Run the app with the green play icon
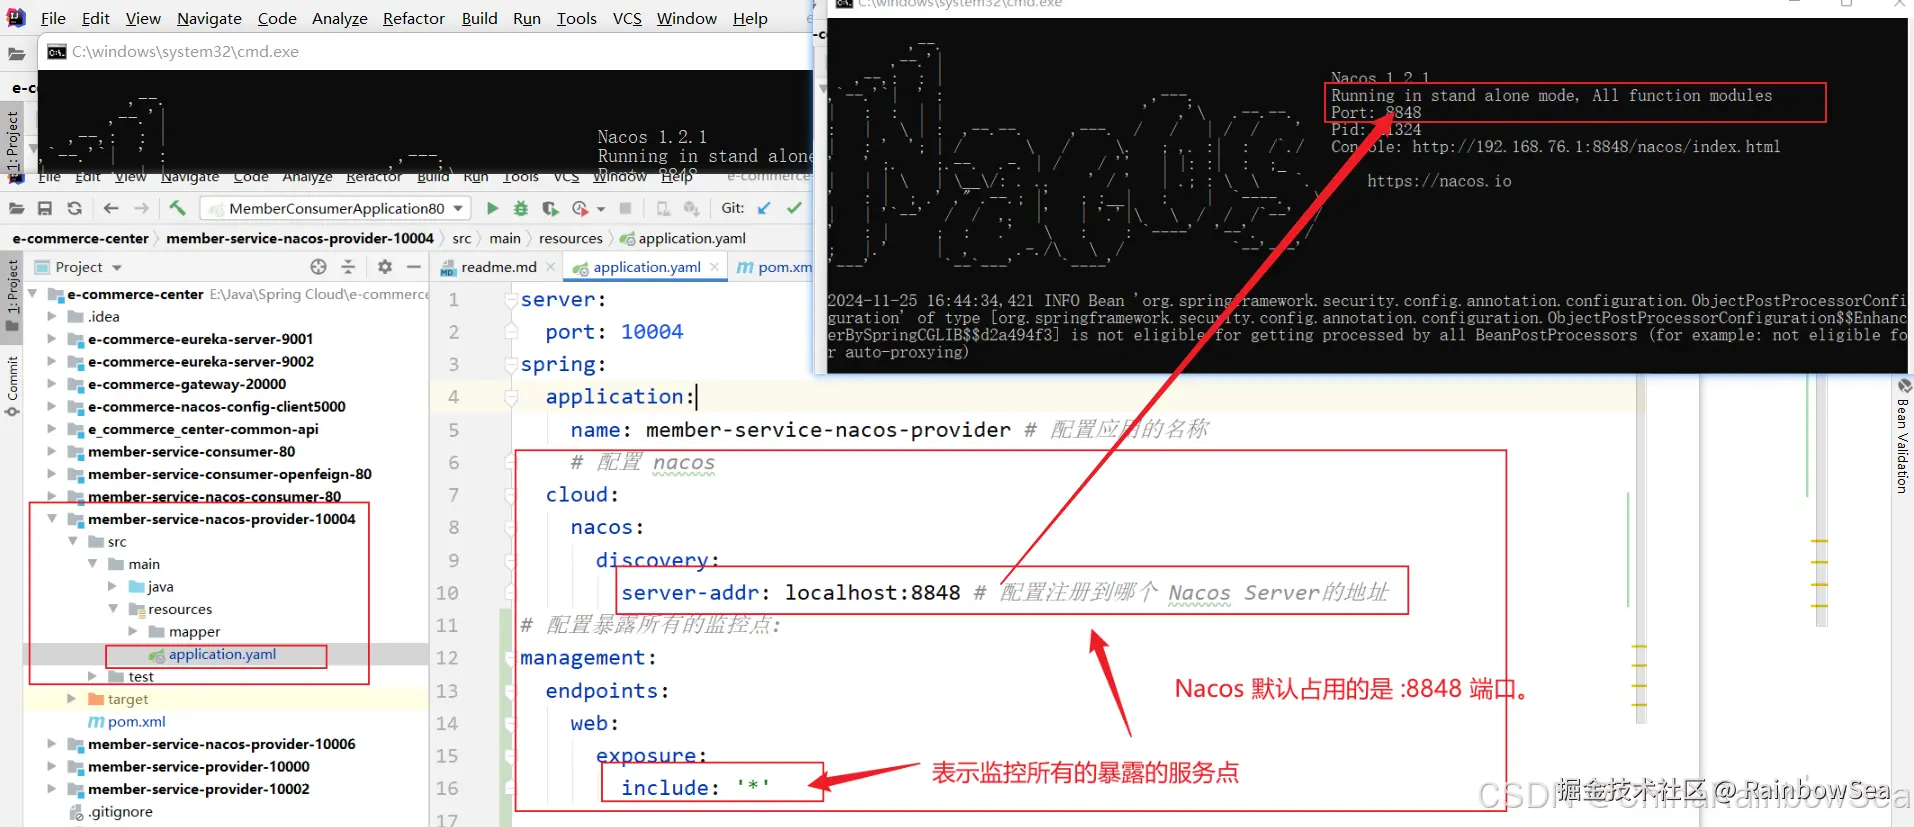Viewport: 1914px width, 827px height. [492, 208]
